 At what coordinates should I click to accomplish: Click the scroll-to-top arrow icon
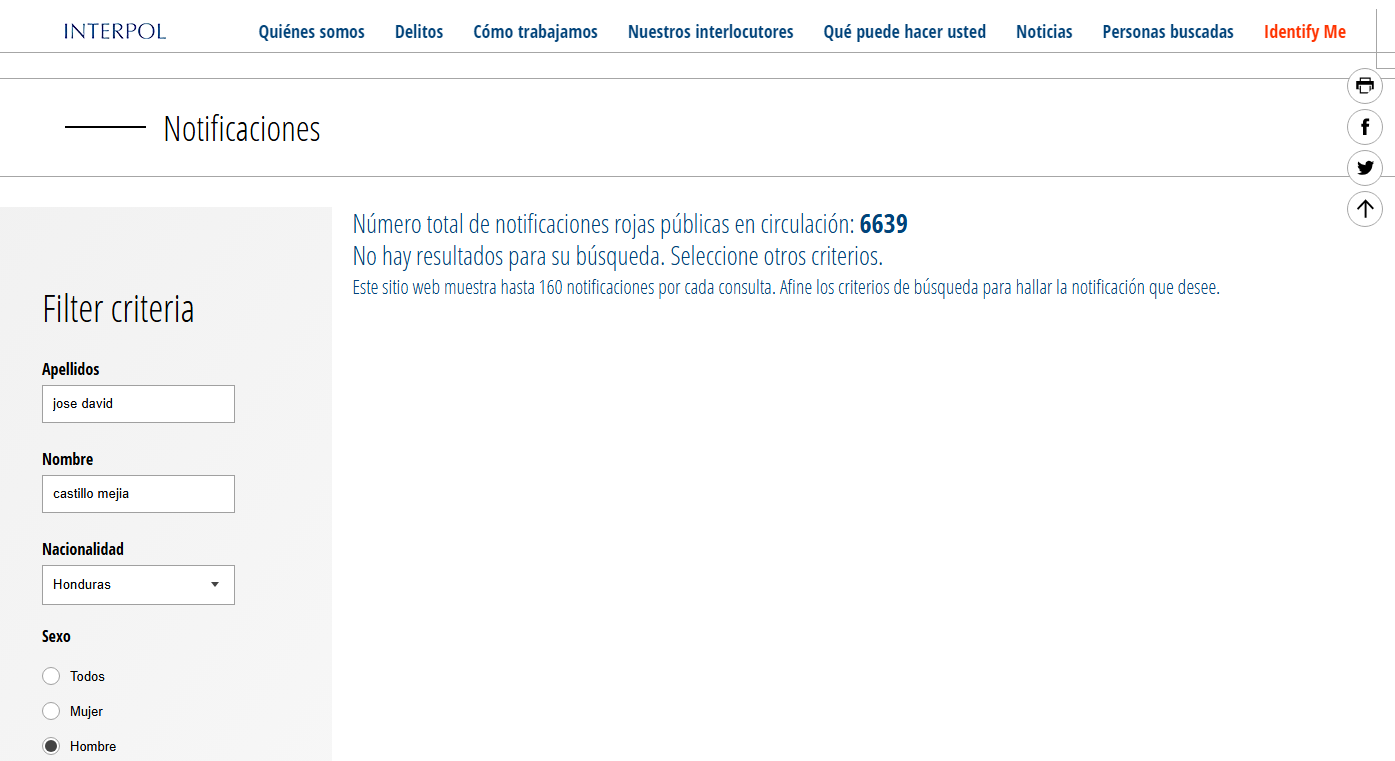coord(1365,209)
